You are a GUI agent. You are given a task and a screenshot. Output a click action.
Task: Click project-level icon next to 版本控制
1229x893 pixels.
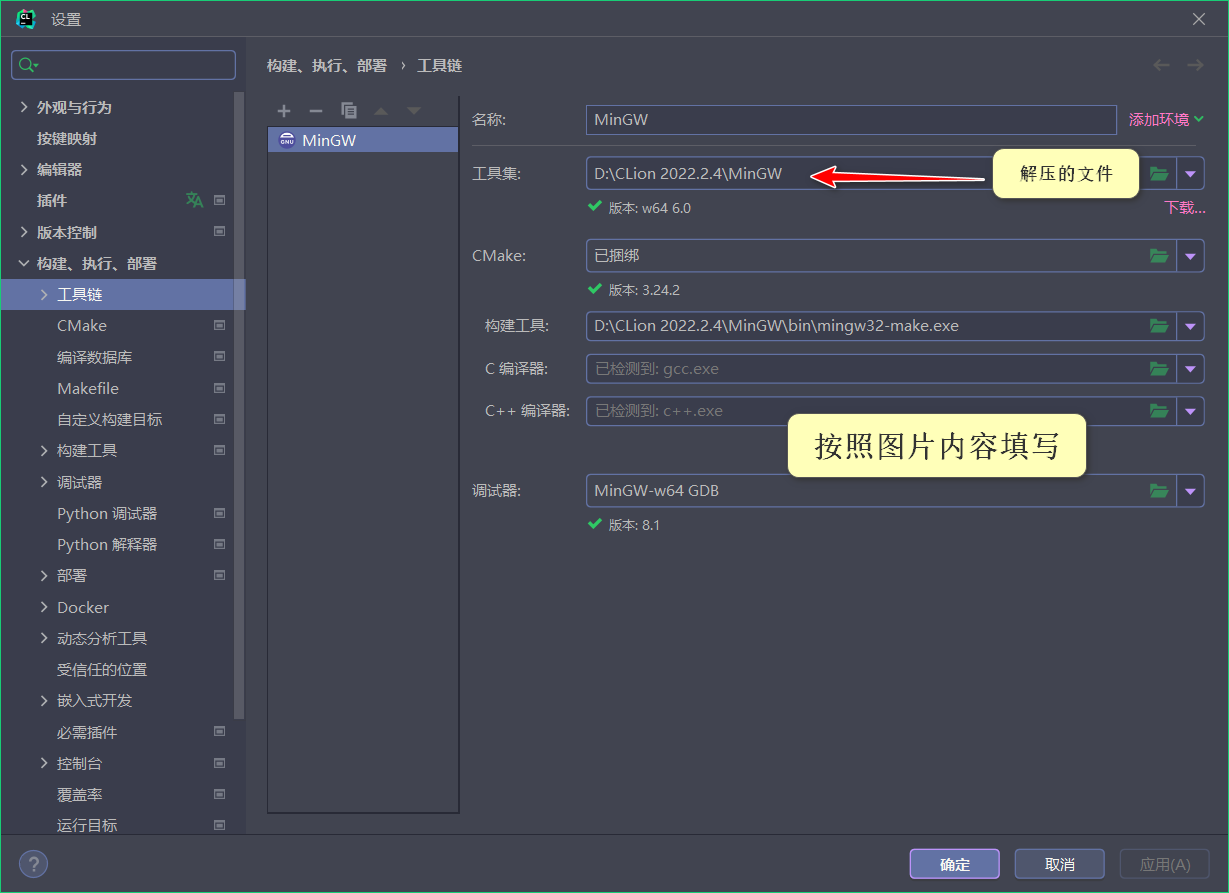tap(220, 232)
